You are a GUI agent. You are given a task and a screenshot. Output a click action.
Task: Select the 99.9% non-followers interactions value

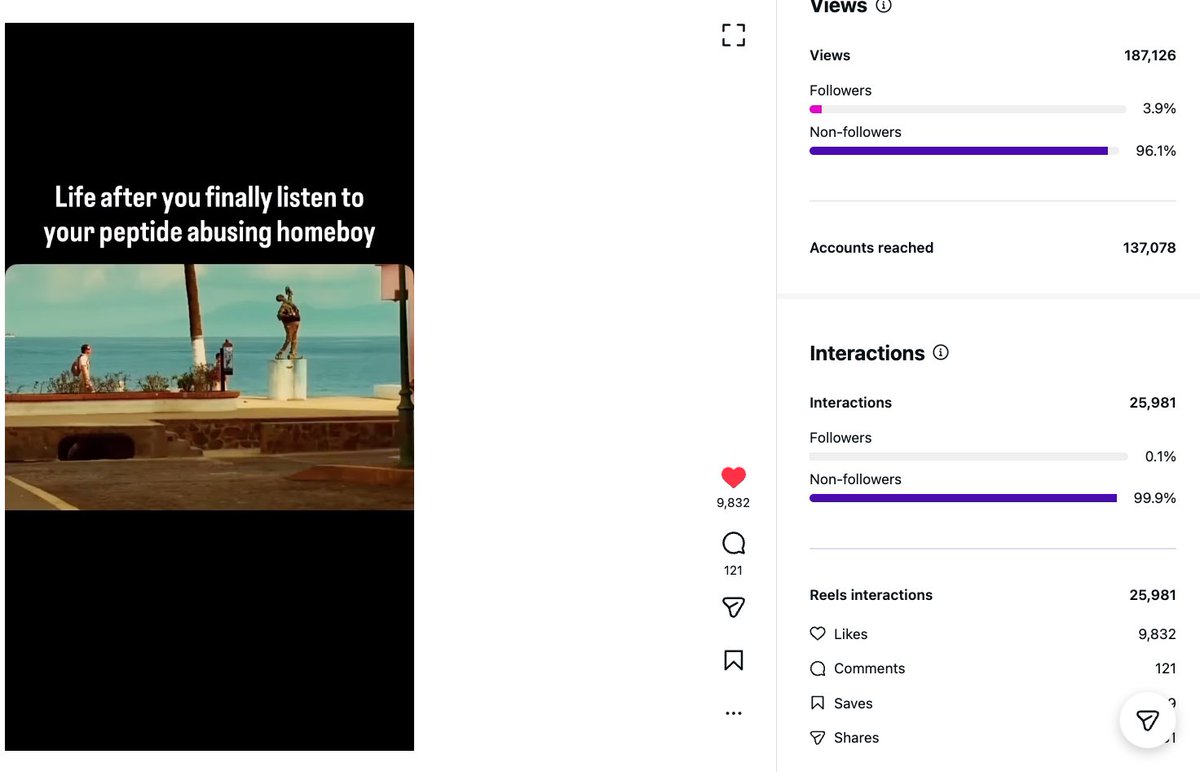click(x=1155, y=498)
